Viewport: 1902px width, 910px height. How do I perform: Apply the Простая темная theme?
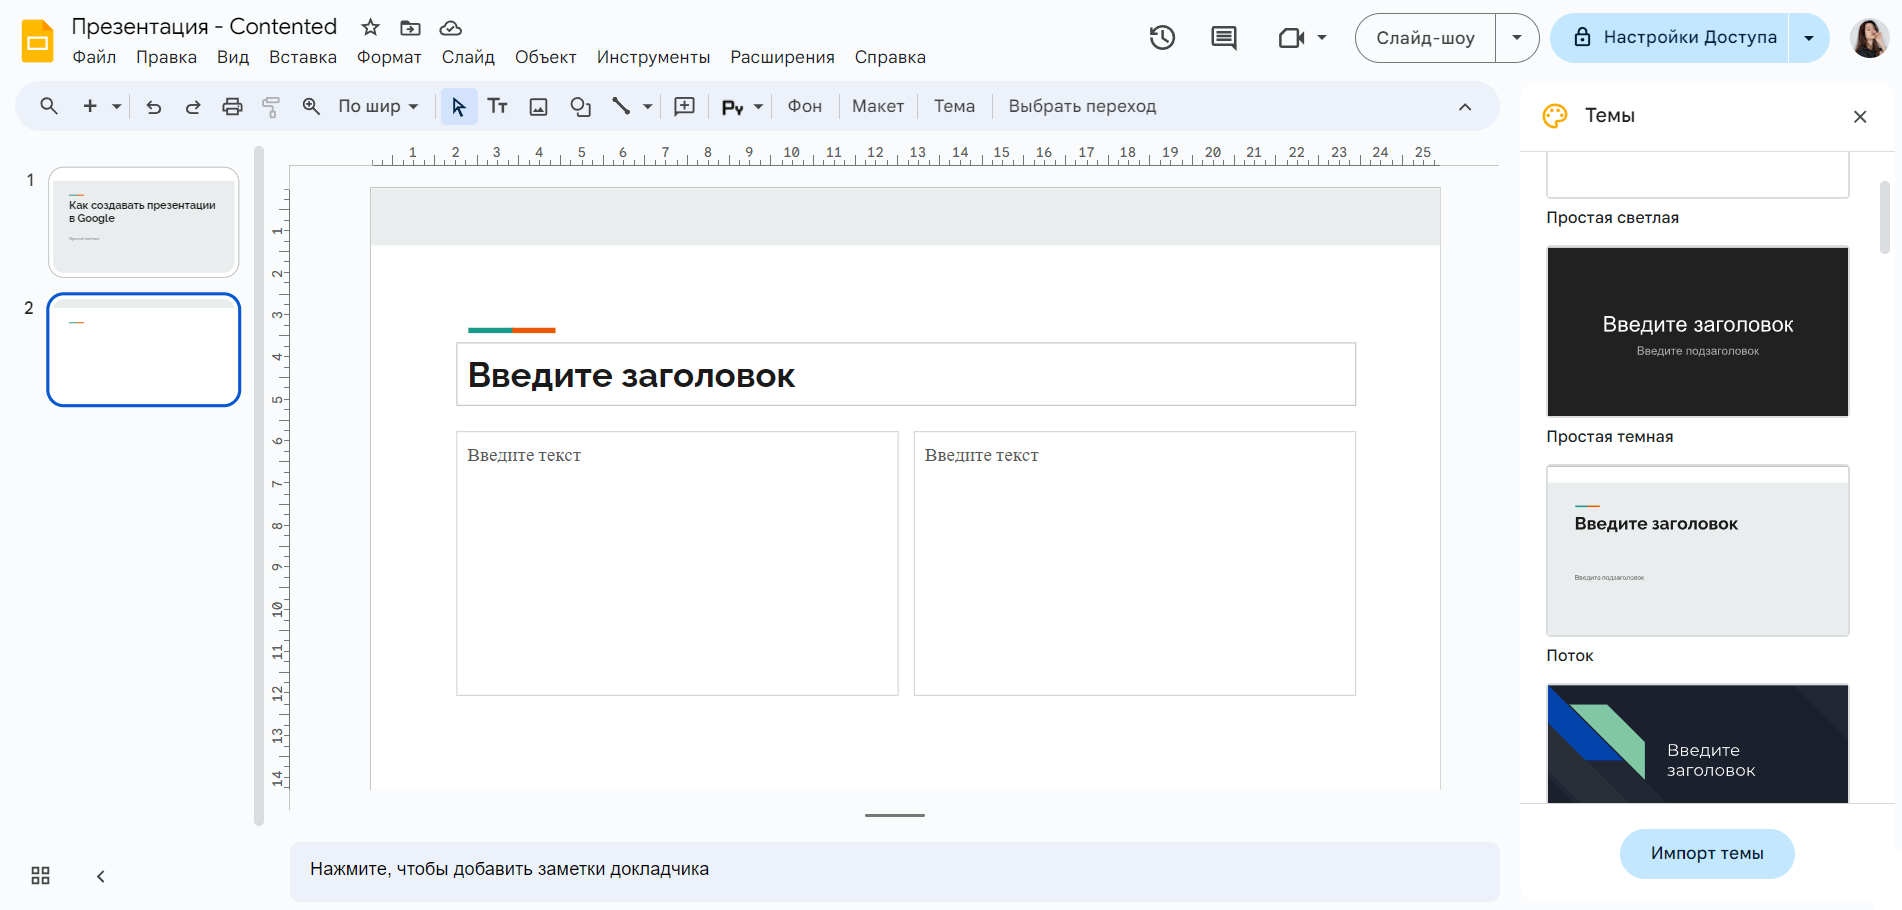(1697, 332)
